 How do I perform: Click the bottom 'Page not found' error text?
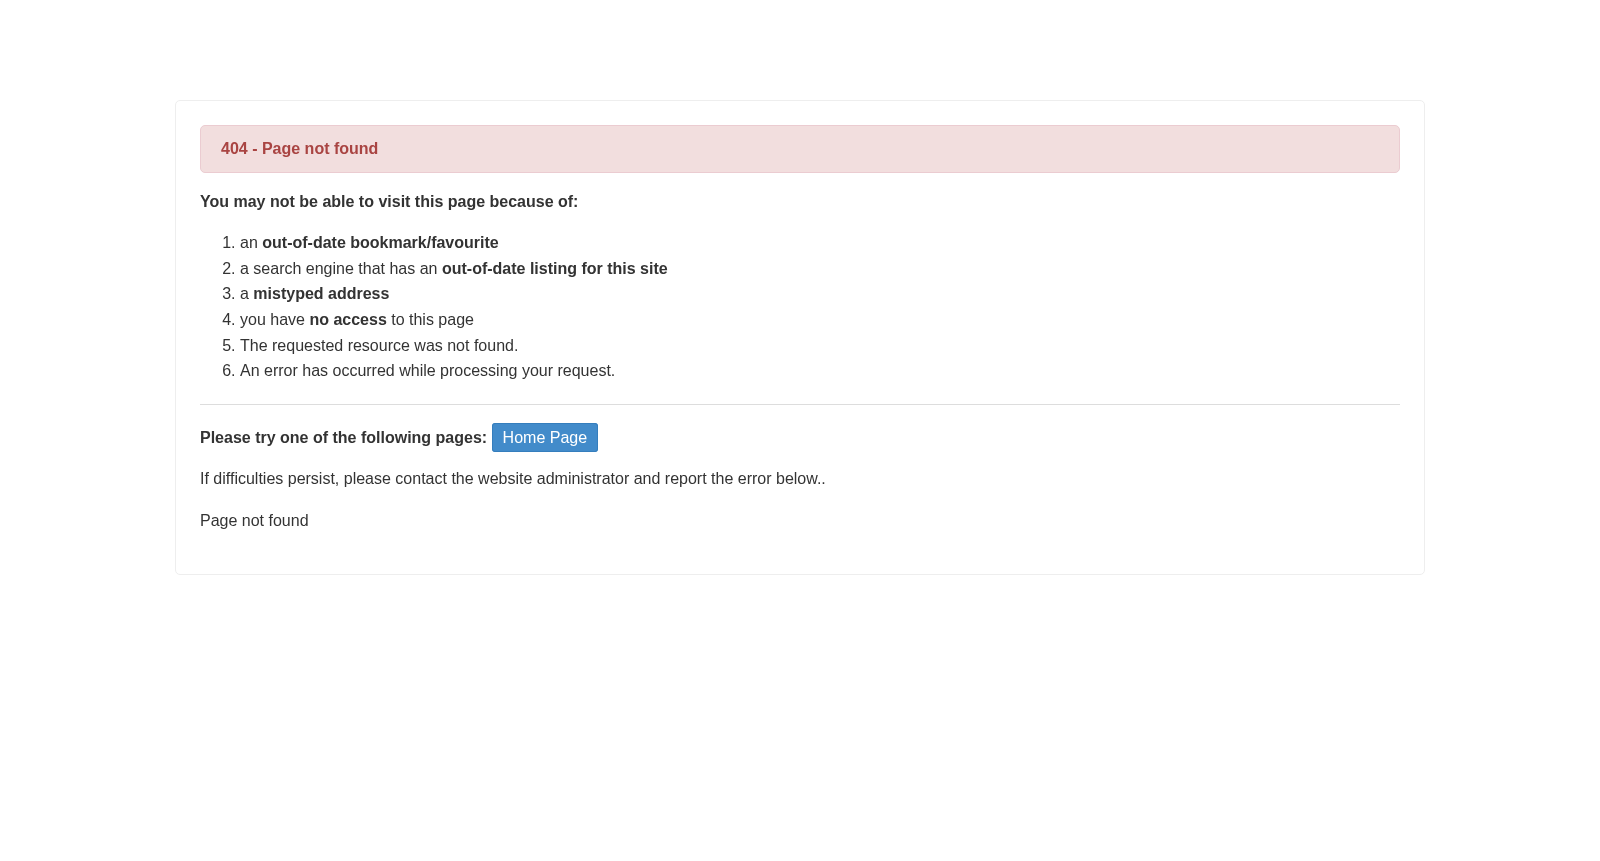(x=254, y=521)
